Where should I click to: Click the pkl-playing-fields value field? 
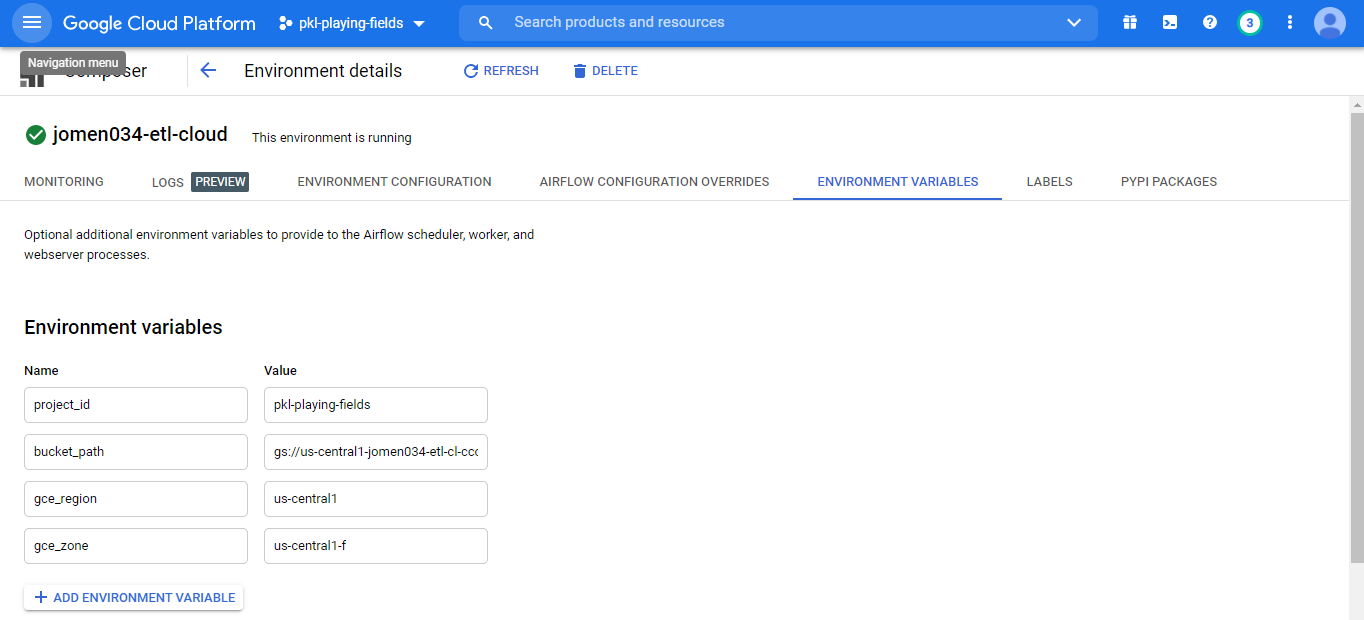[376, 405]
